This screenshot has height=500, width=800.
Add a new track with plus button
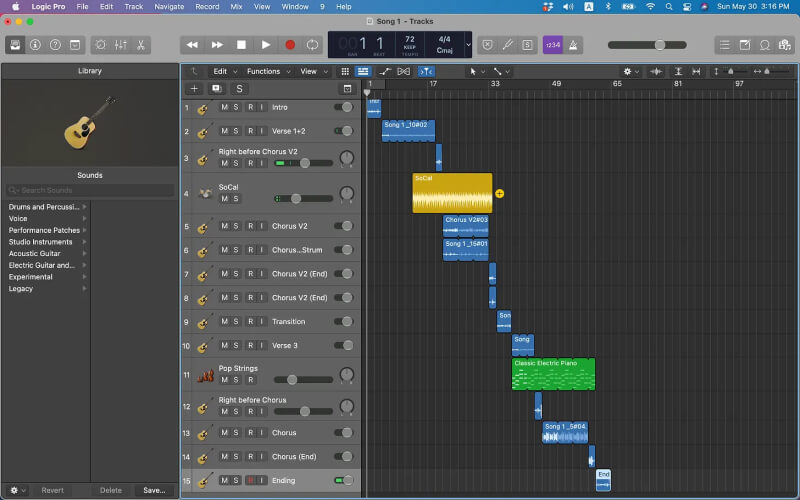pos(194,89)
